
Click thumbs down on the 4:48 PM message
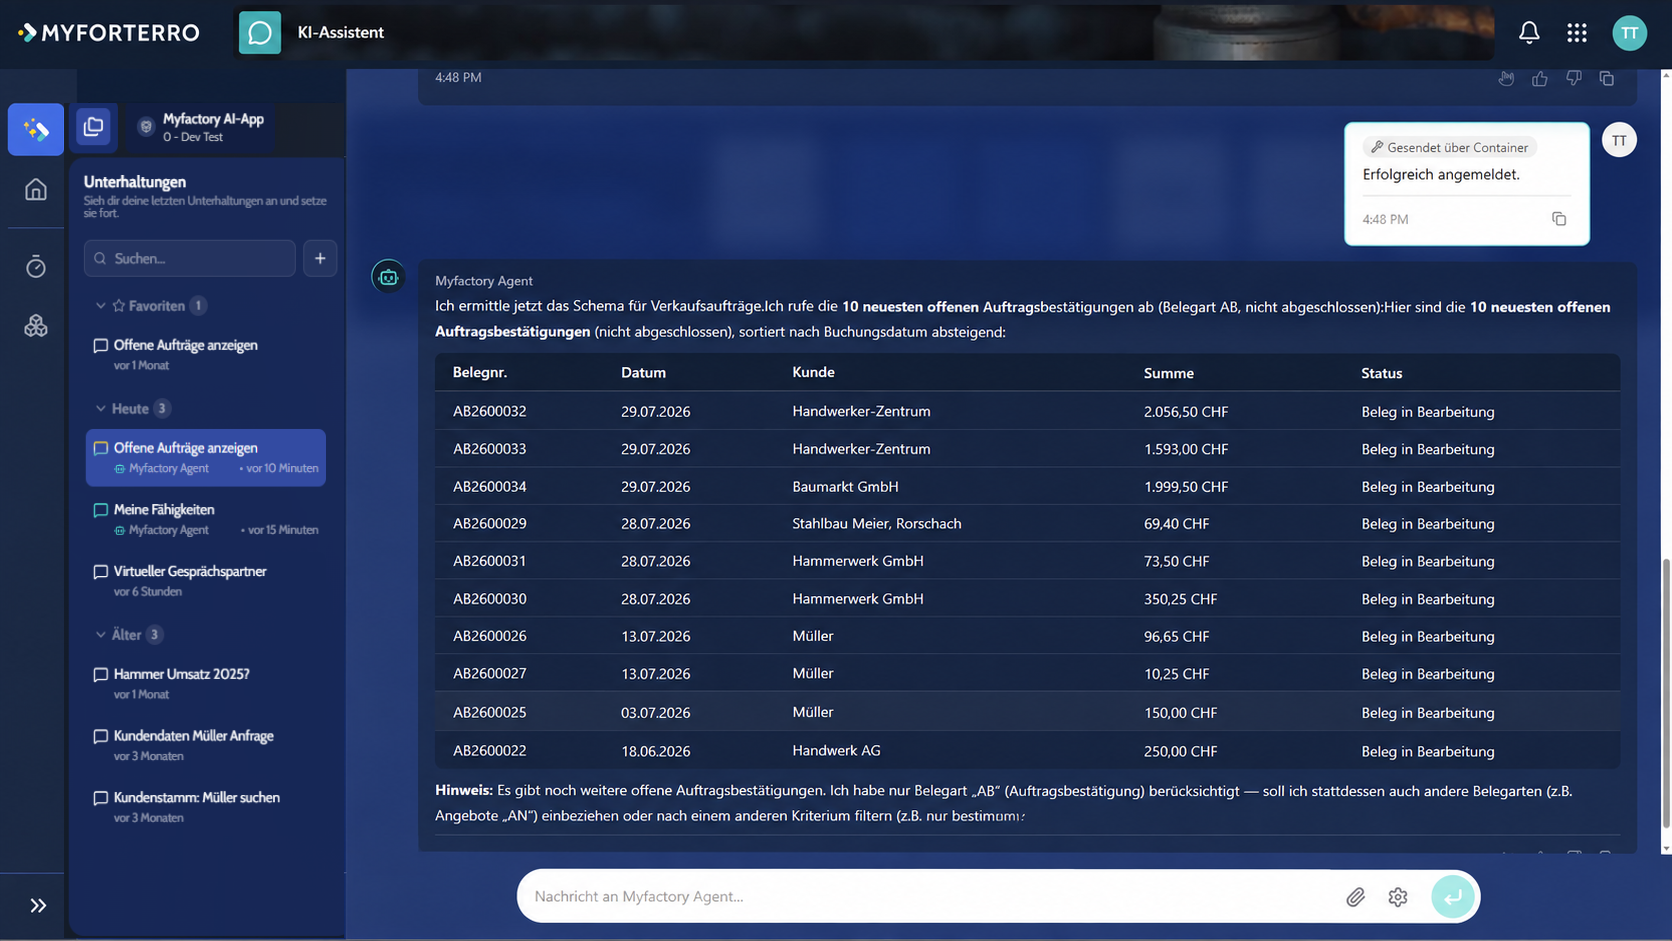(1574, 78)
